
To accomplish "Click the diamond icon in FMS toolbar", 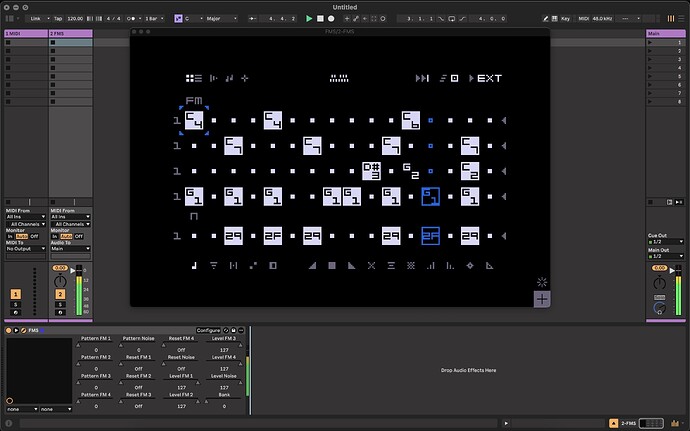I will click(x=470, y=265).
